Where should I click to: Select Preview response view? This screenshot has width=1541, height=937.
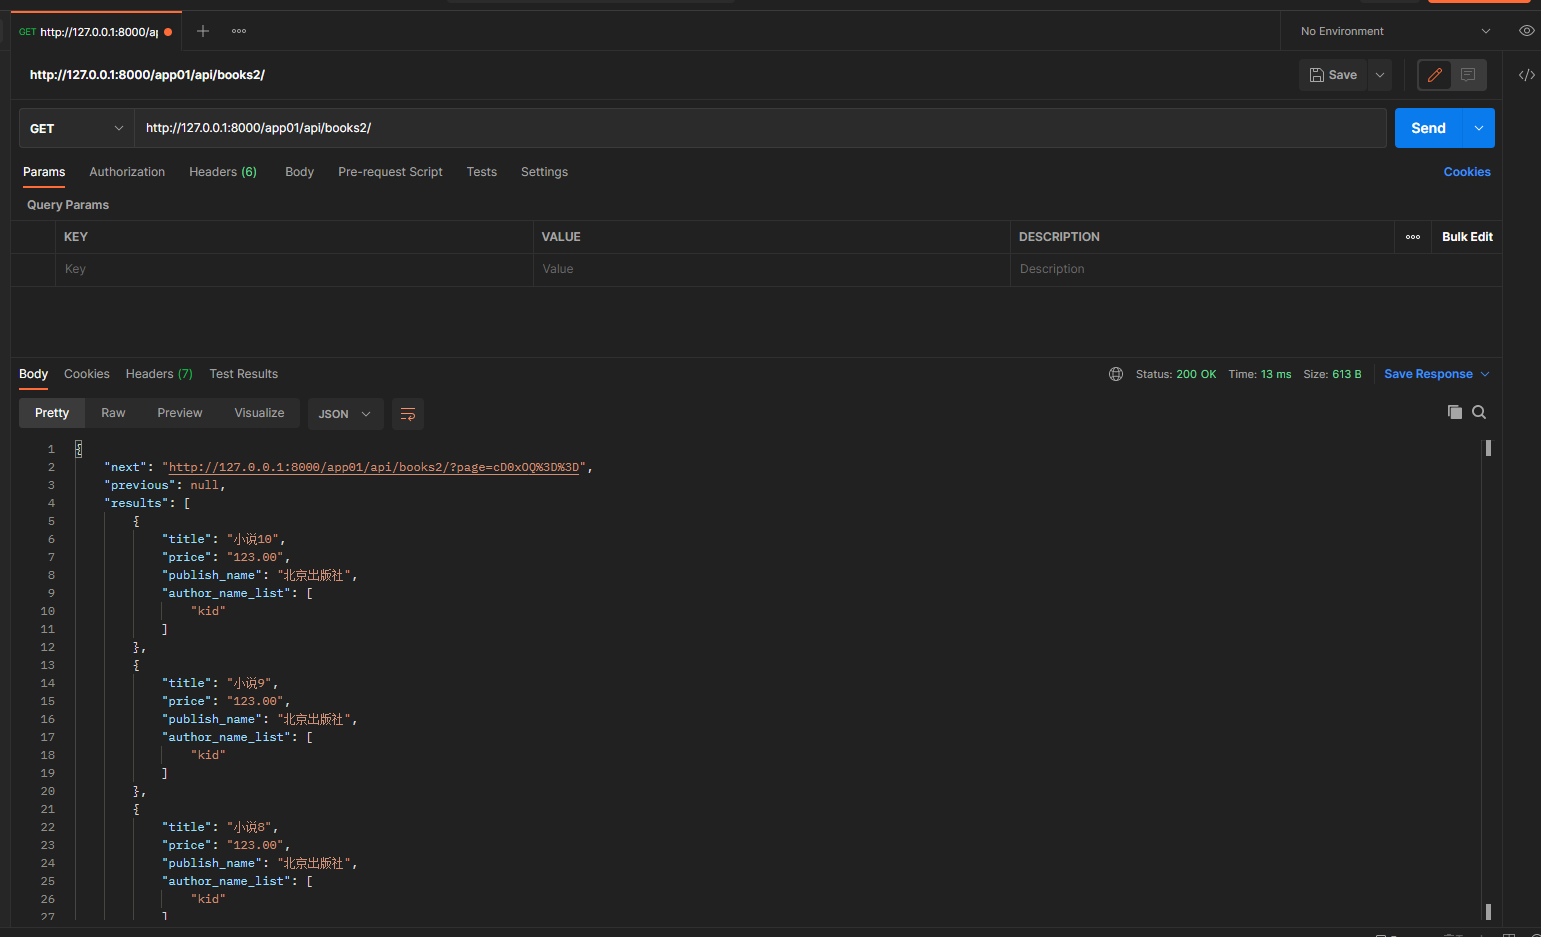click(x=179, y=413)
